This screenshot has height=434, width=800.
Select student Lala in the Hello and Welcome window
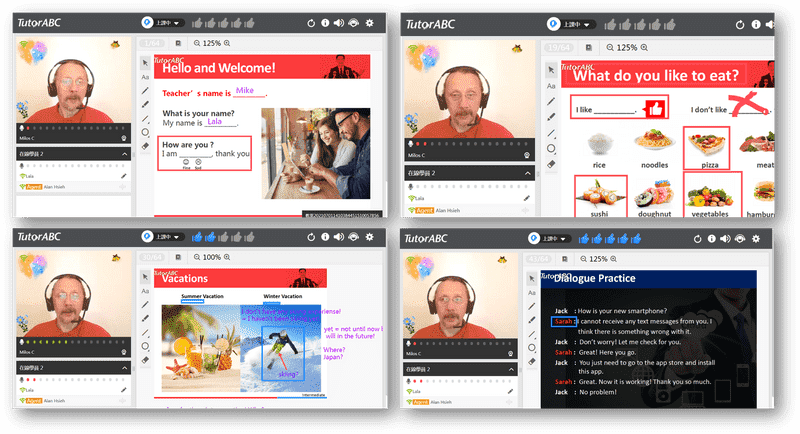(x=30, y=175)
